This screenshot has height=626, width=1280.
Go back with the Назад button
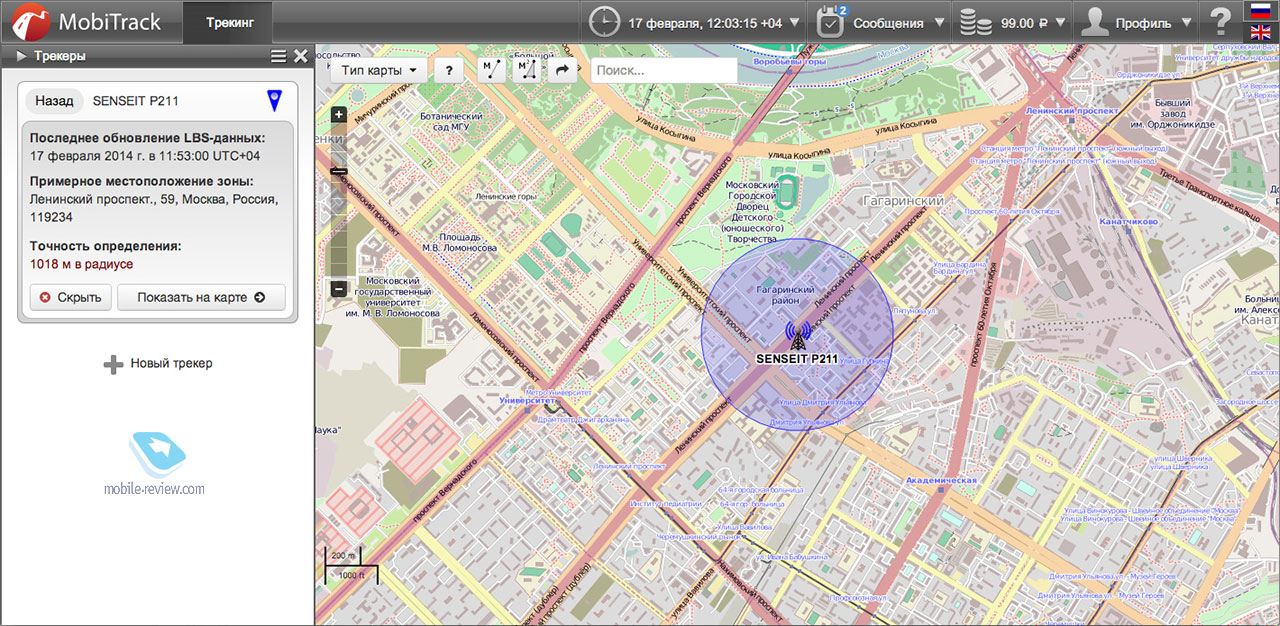tap(54, 100)
